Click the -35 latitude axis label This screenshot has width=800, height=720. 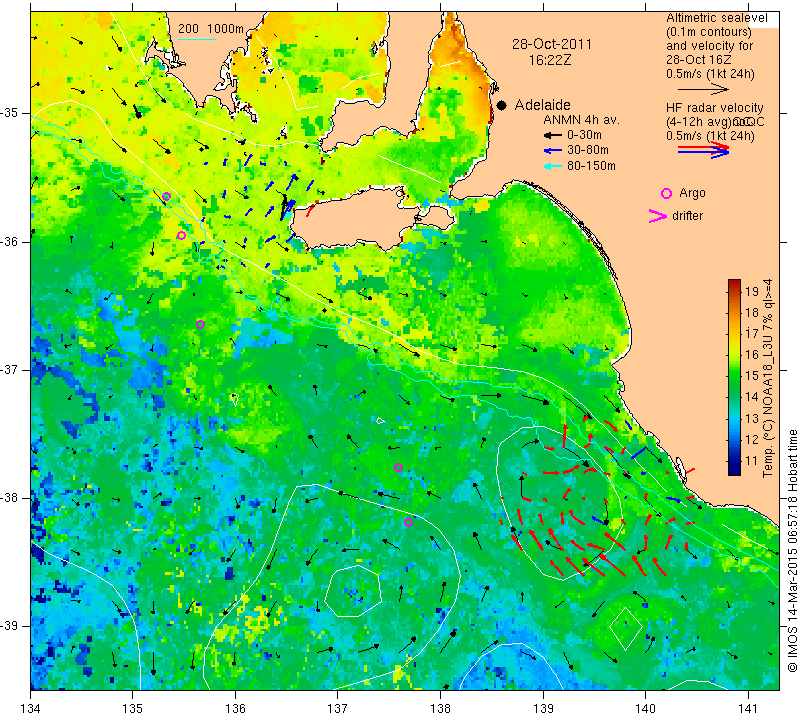point(10,113)
